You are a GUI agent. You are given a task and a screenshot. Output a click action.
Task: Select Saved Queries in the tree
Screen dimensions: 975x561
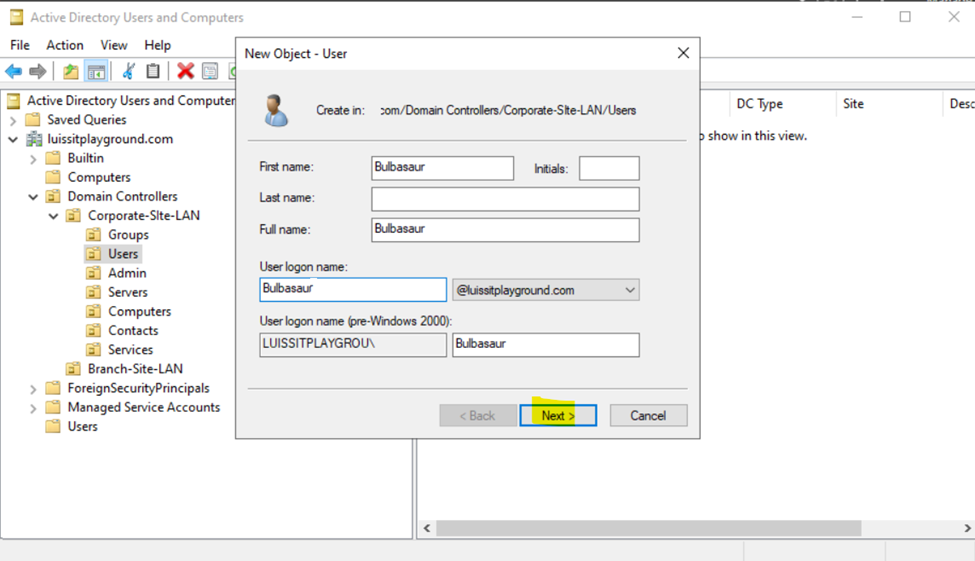point(86,119)
